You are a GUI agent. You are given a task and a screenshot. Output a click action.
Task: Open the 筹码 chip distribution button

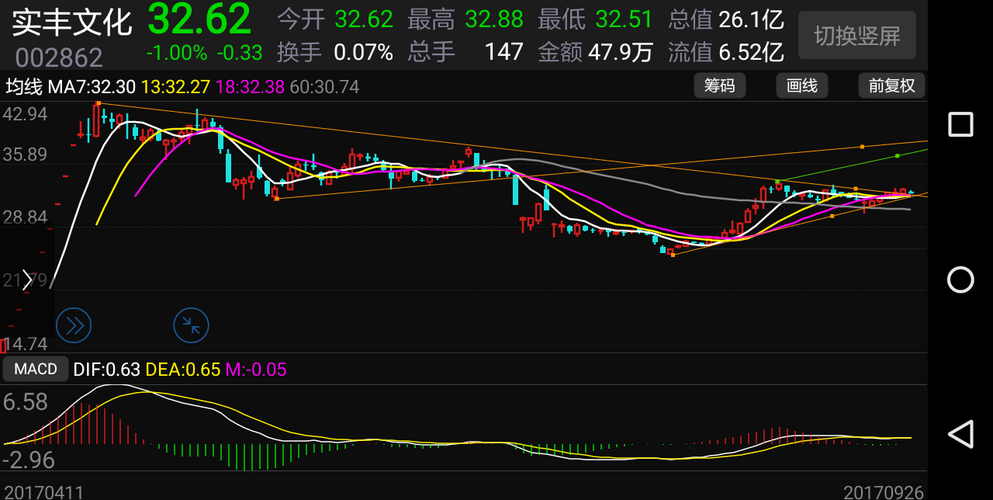(x=719, y=85)
